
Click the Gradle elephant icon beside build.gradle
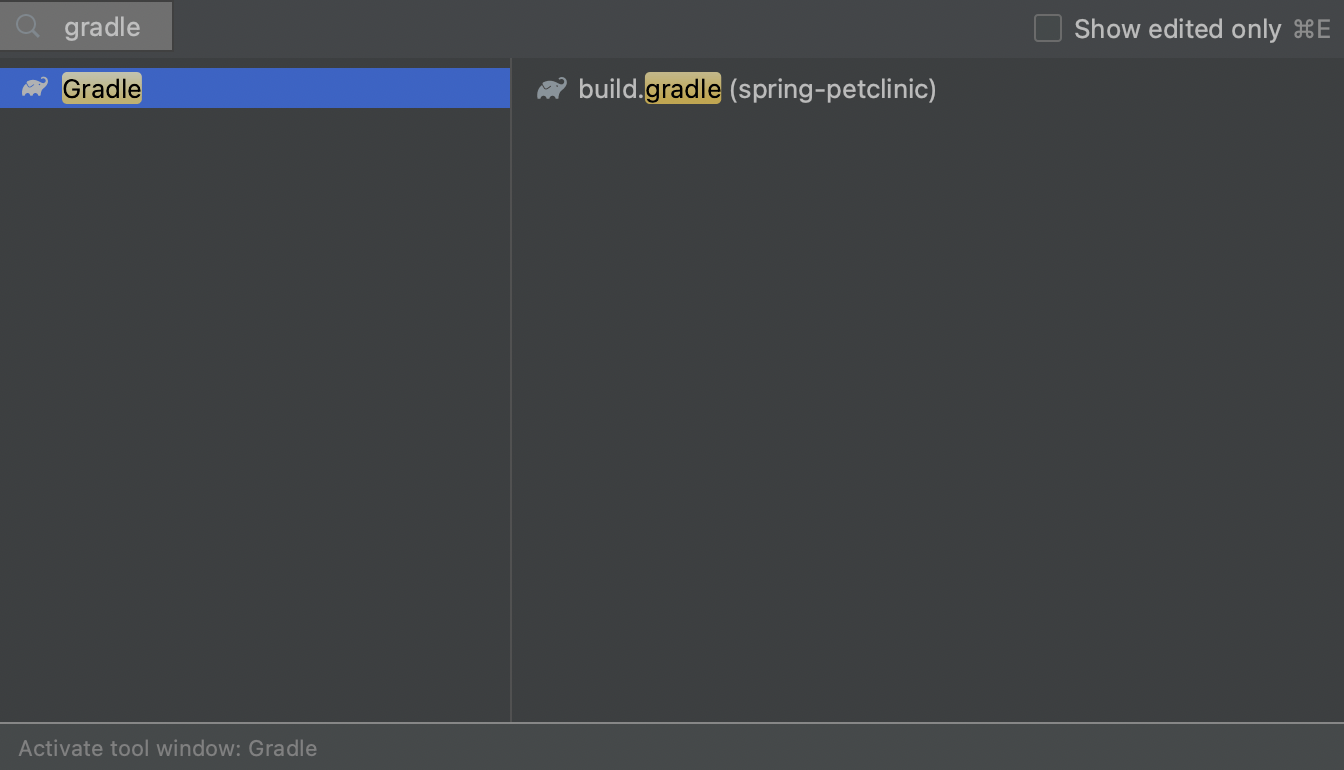click(x=551, y=89)
